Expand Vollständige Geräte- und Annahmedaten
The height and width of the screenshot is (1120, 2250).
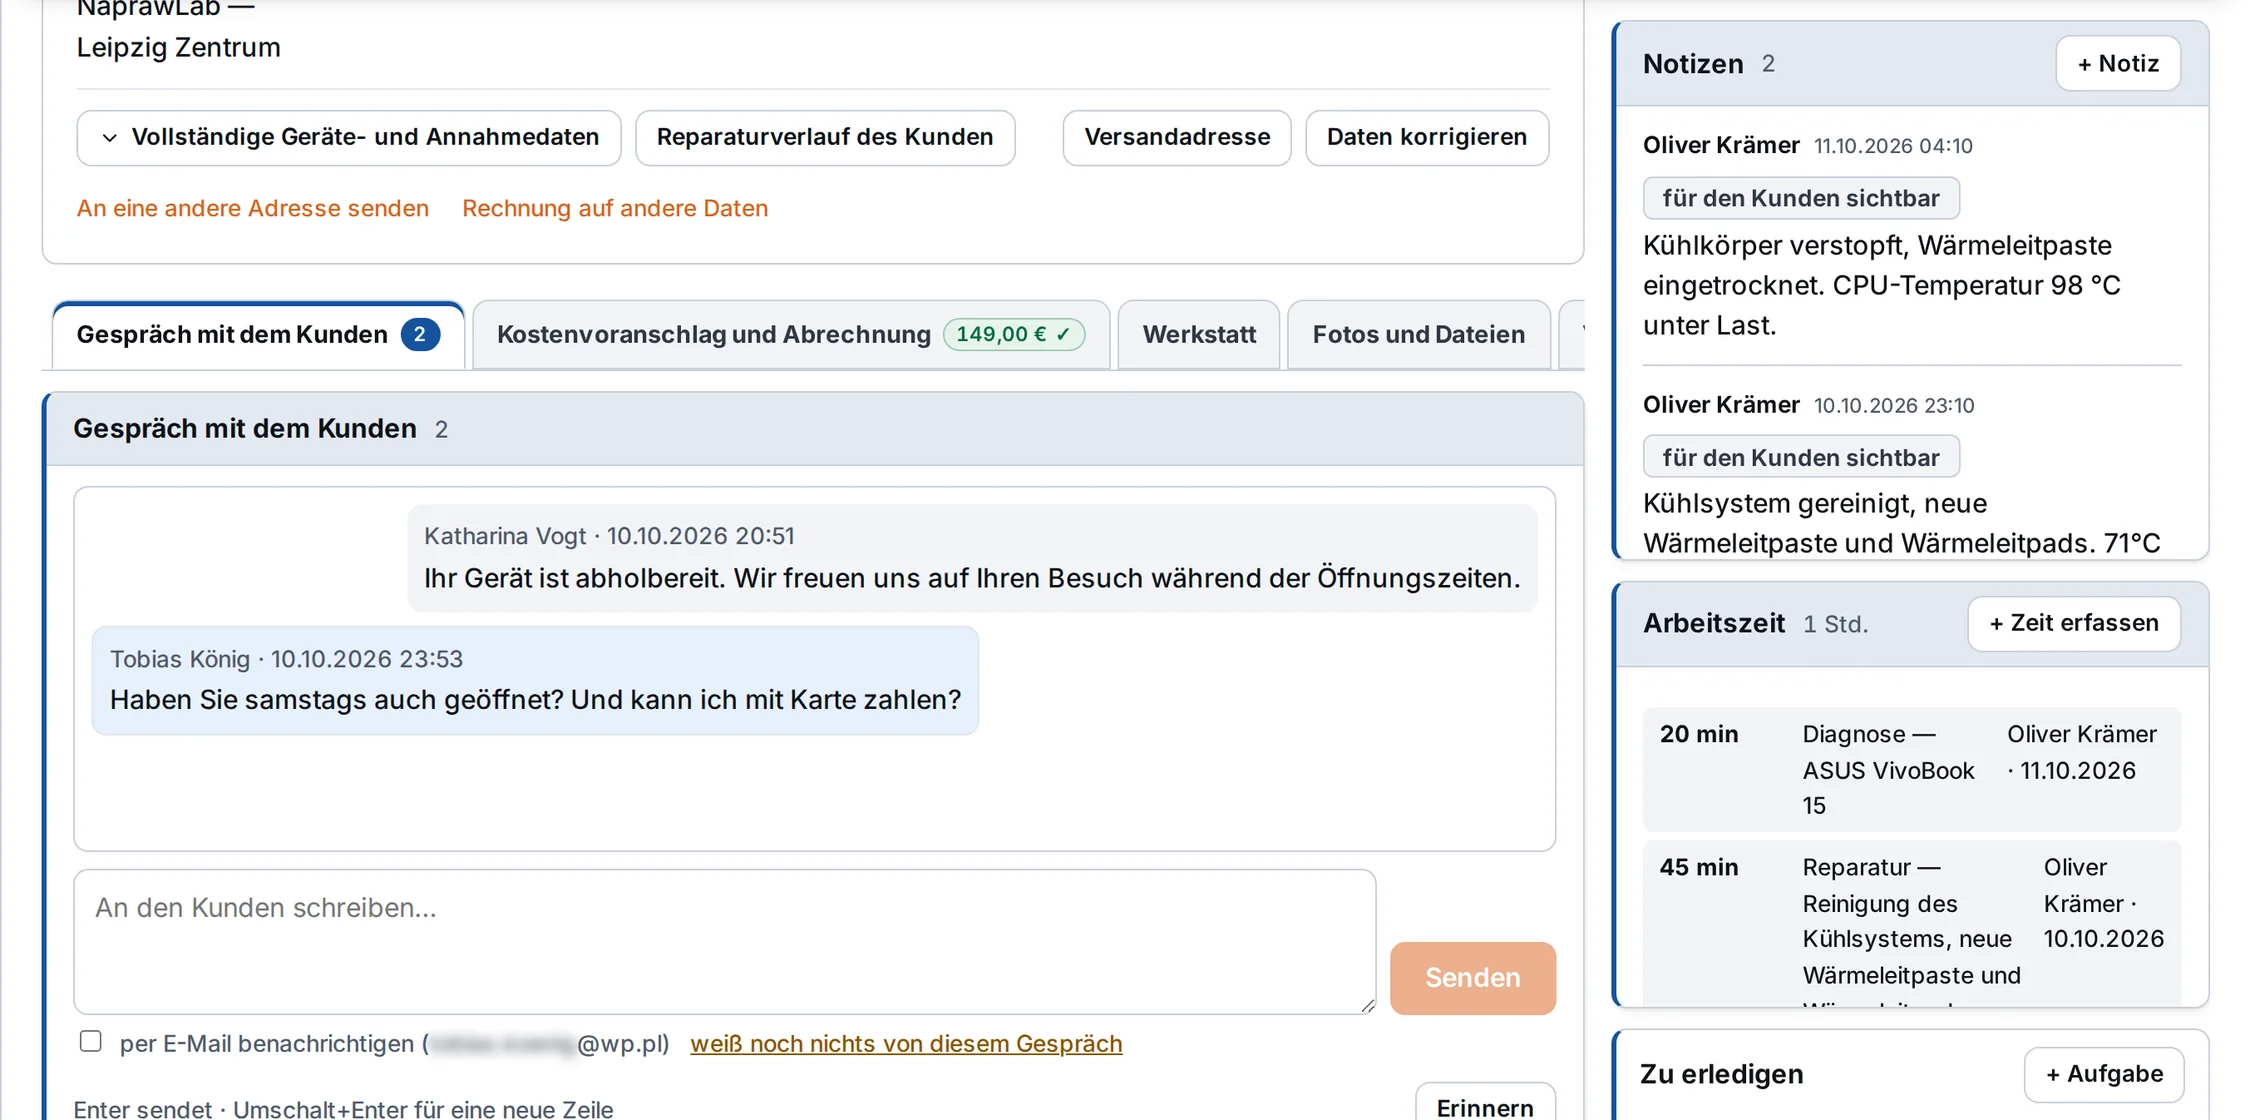tap(348, 137)
